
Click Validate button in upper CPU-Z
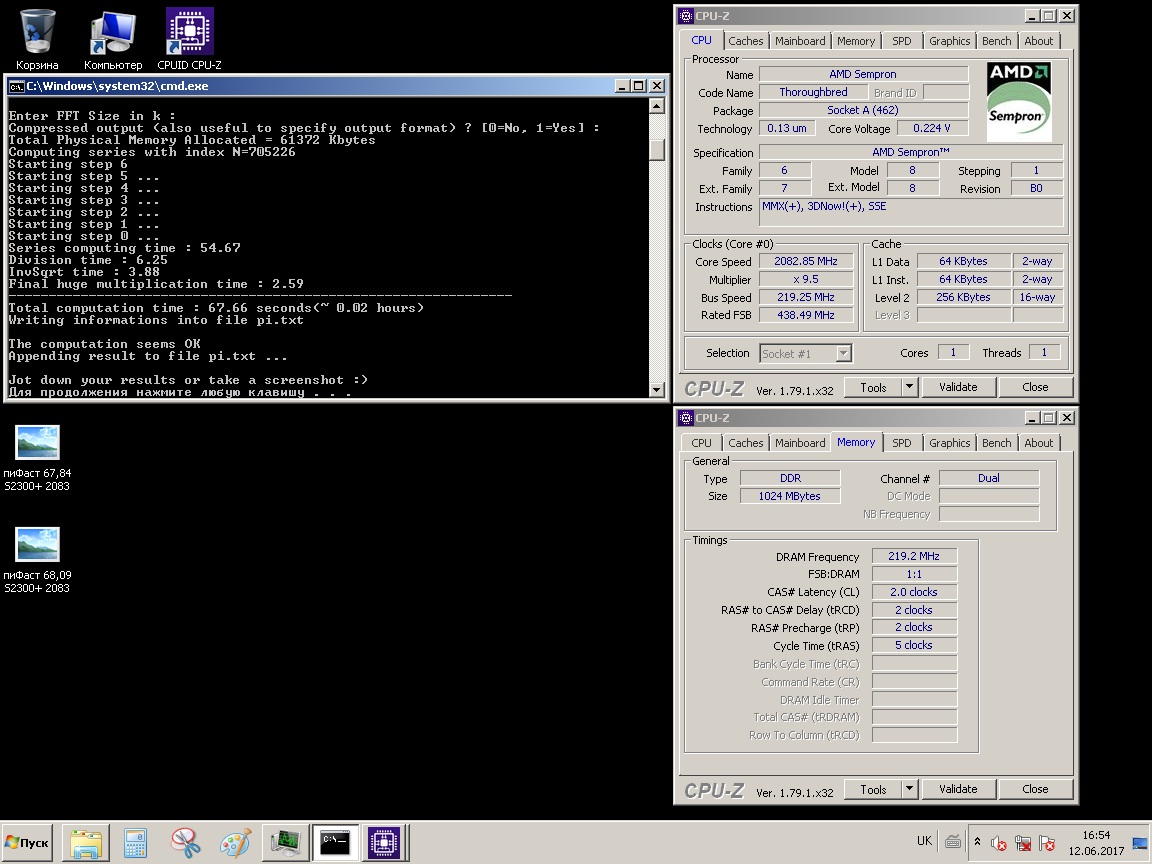[x=958, y=387]
